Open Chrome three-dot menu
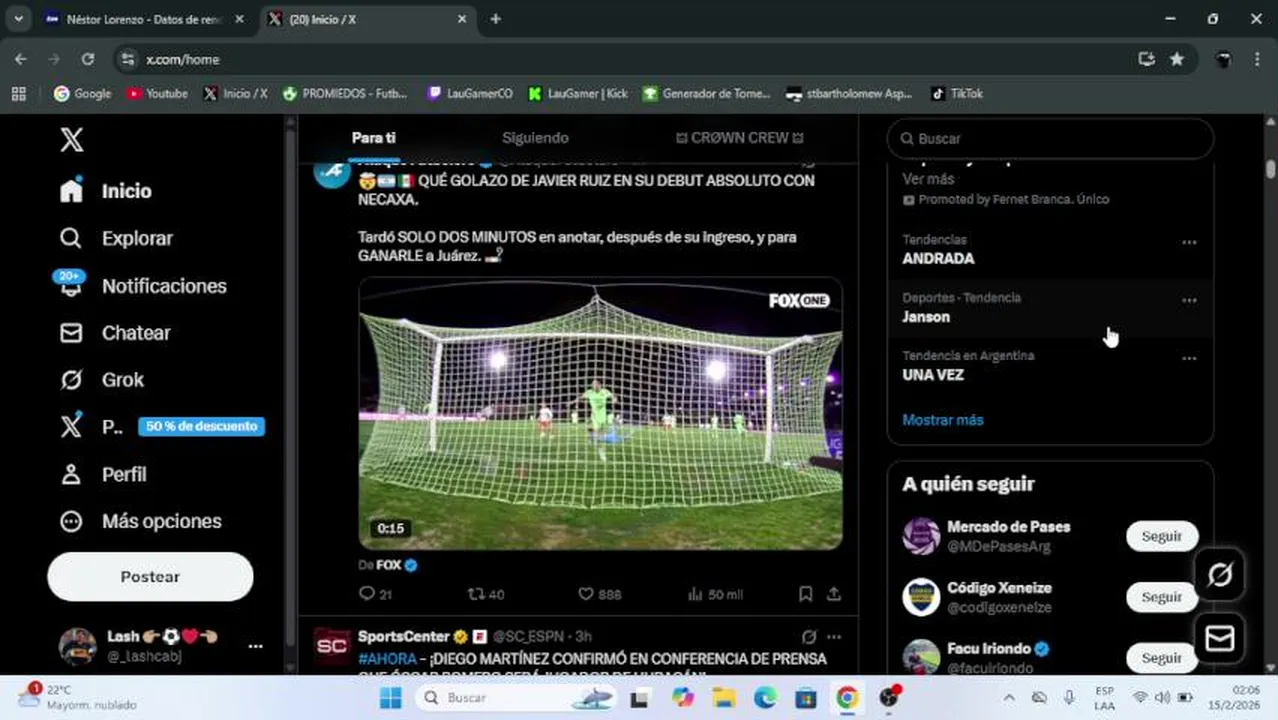The image size is (1278, 720). [1257, 59]
